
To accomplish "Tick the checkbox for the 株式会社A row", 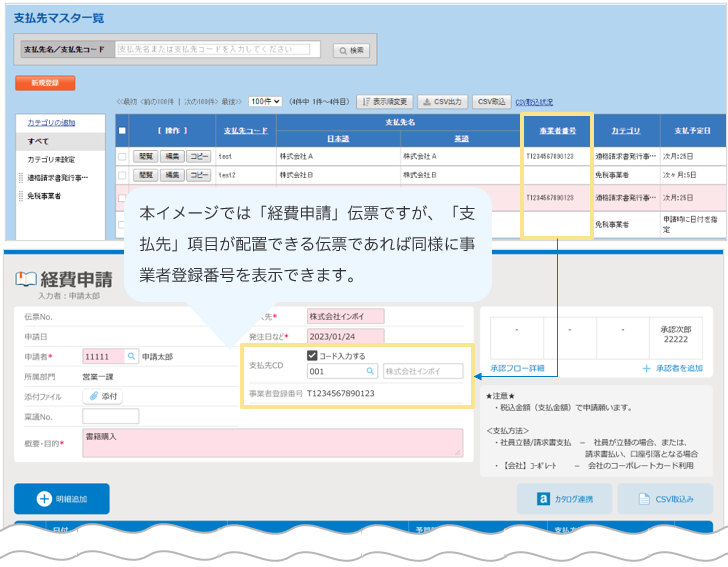I will pos(123,157).
